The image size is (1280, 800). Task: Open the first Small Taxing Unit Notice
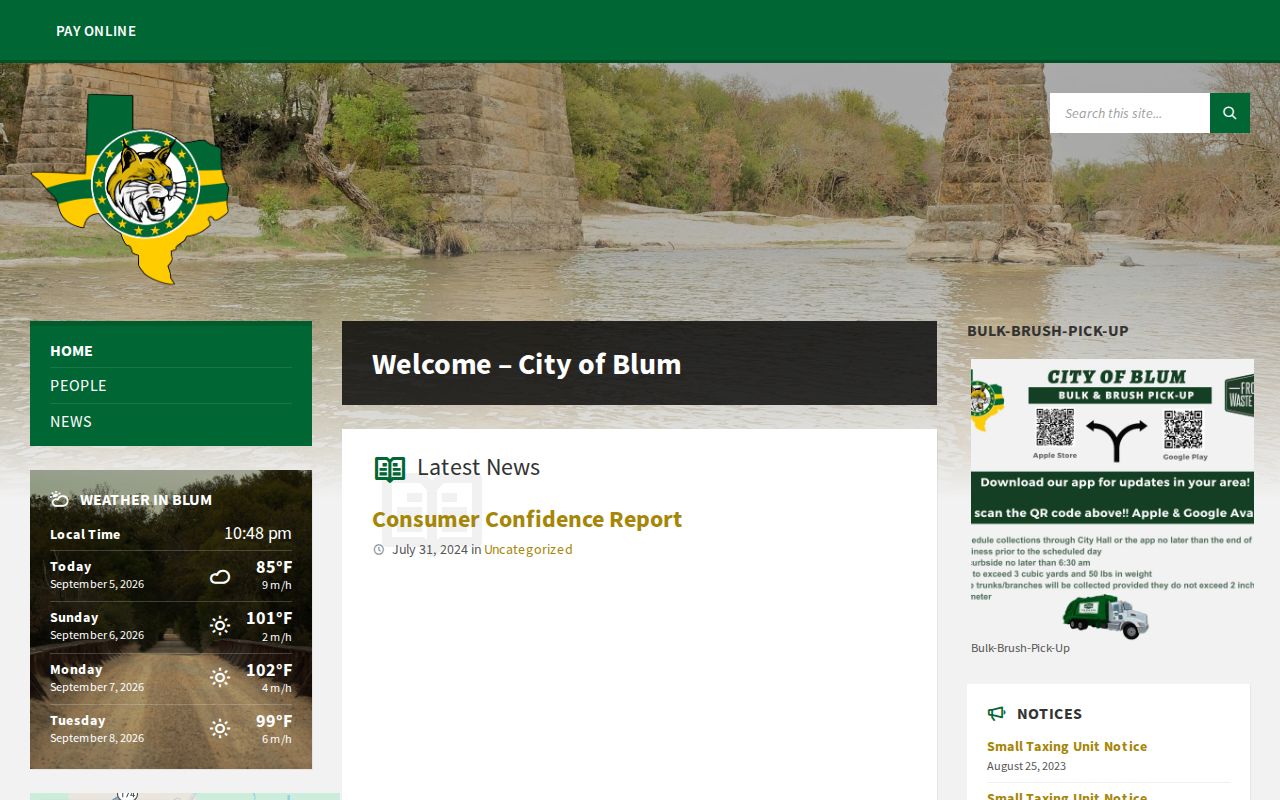click(1067, 746)
